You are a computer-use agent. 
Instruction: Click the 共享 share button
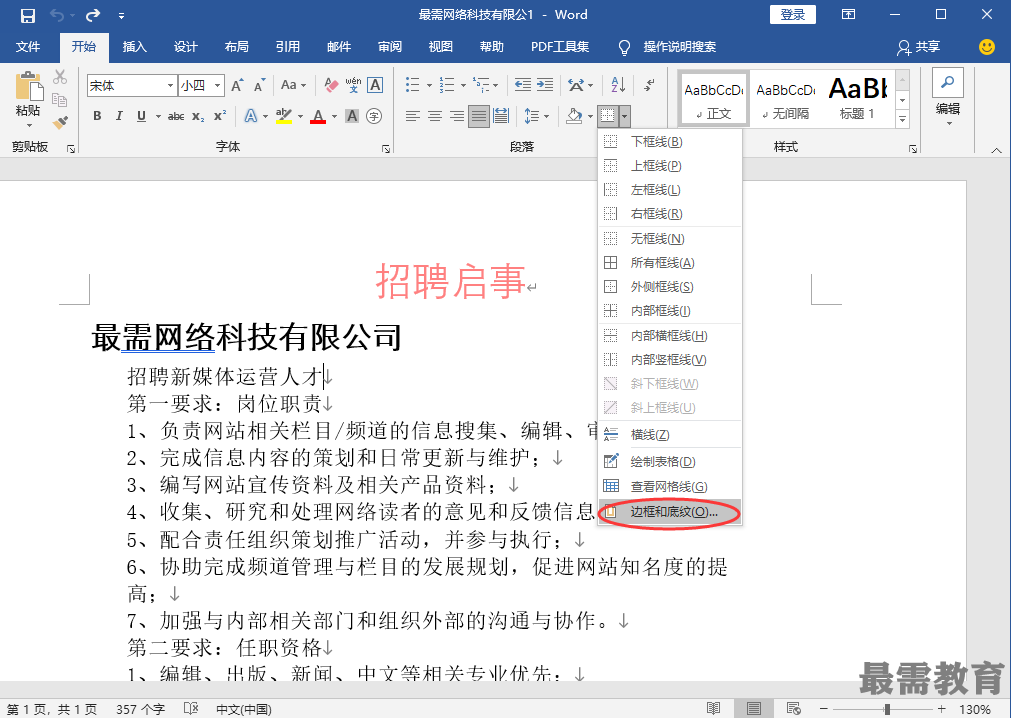pos(919,46)
